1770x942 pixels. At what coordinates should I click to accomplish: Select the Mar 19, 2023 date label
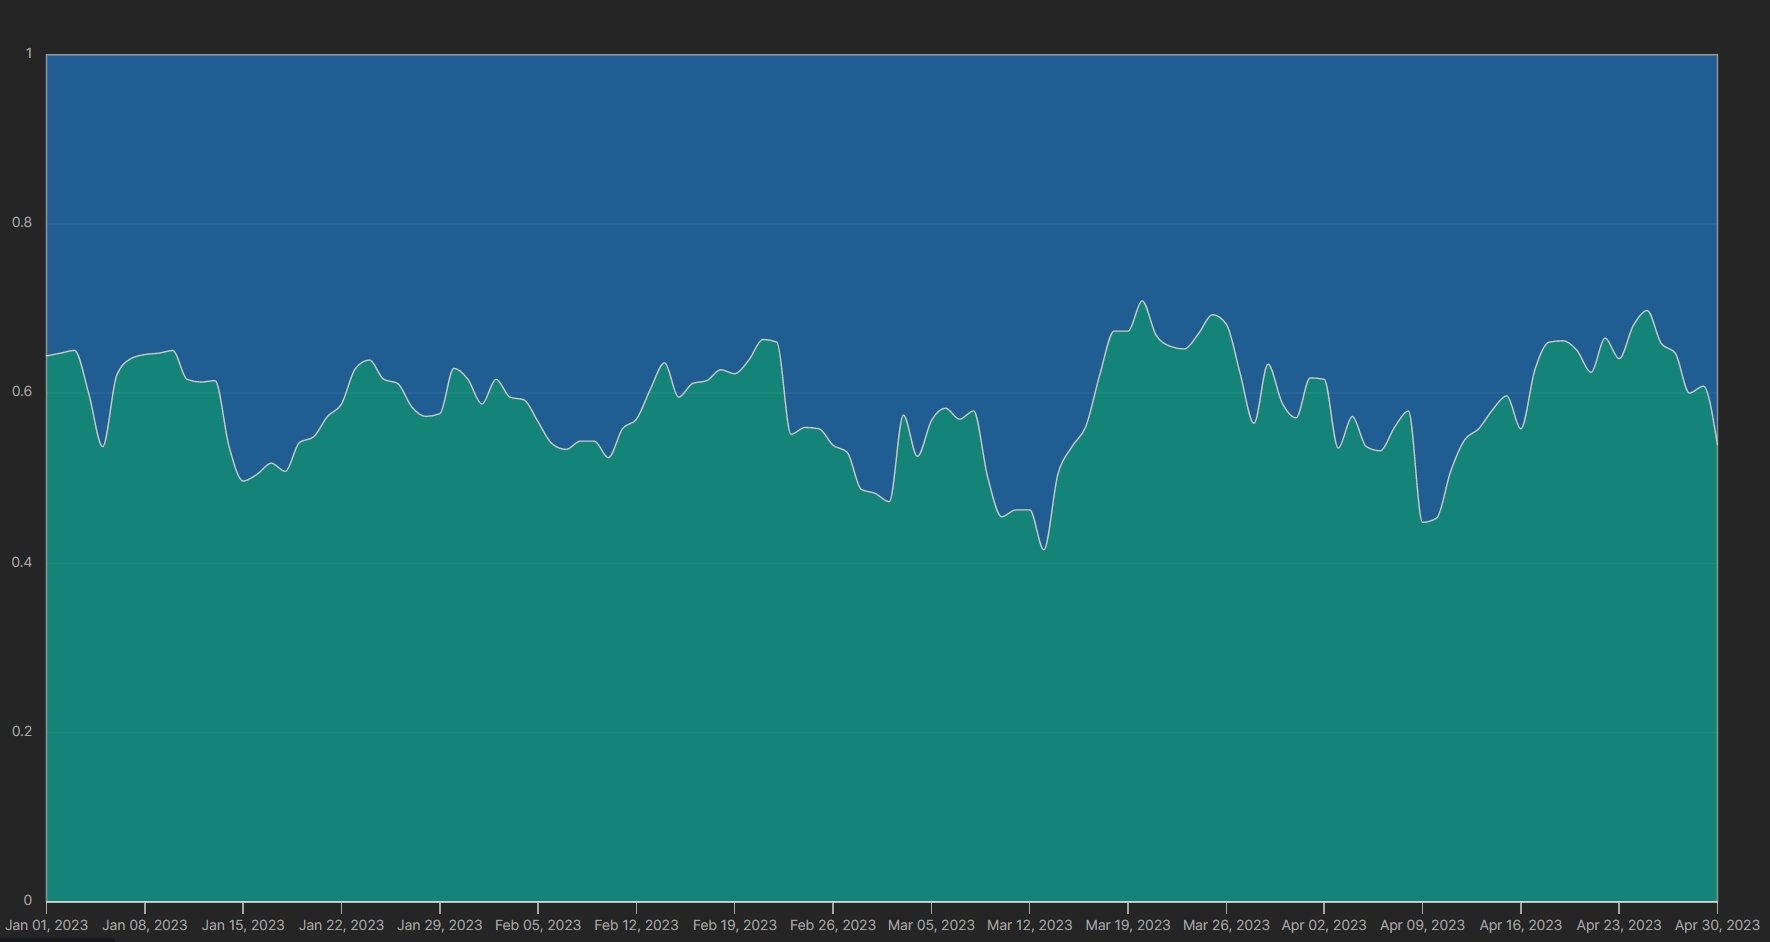(1127, 925)
